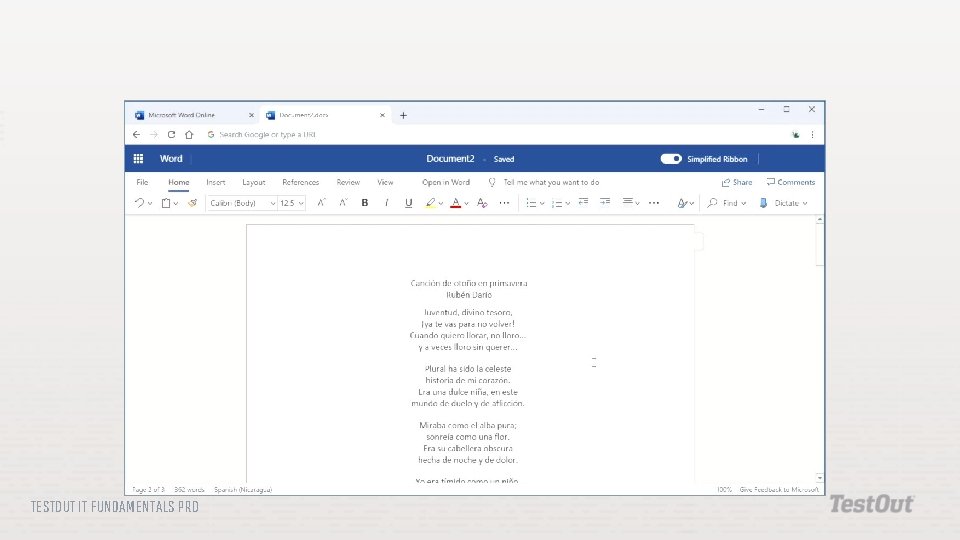Open a new browser tab

tap(403, 115)
